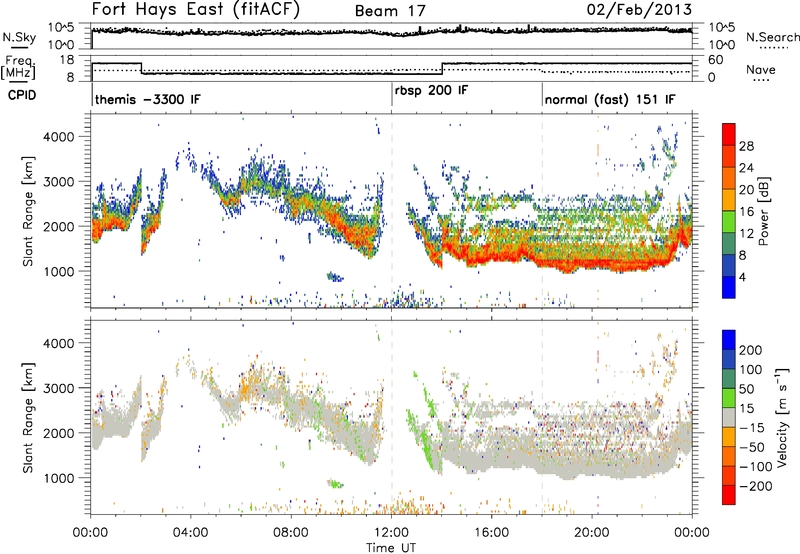Click the 'Nave' legend label

[761, 69]
